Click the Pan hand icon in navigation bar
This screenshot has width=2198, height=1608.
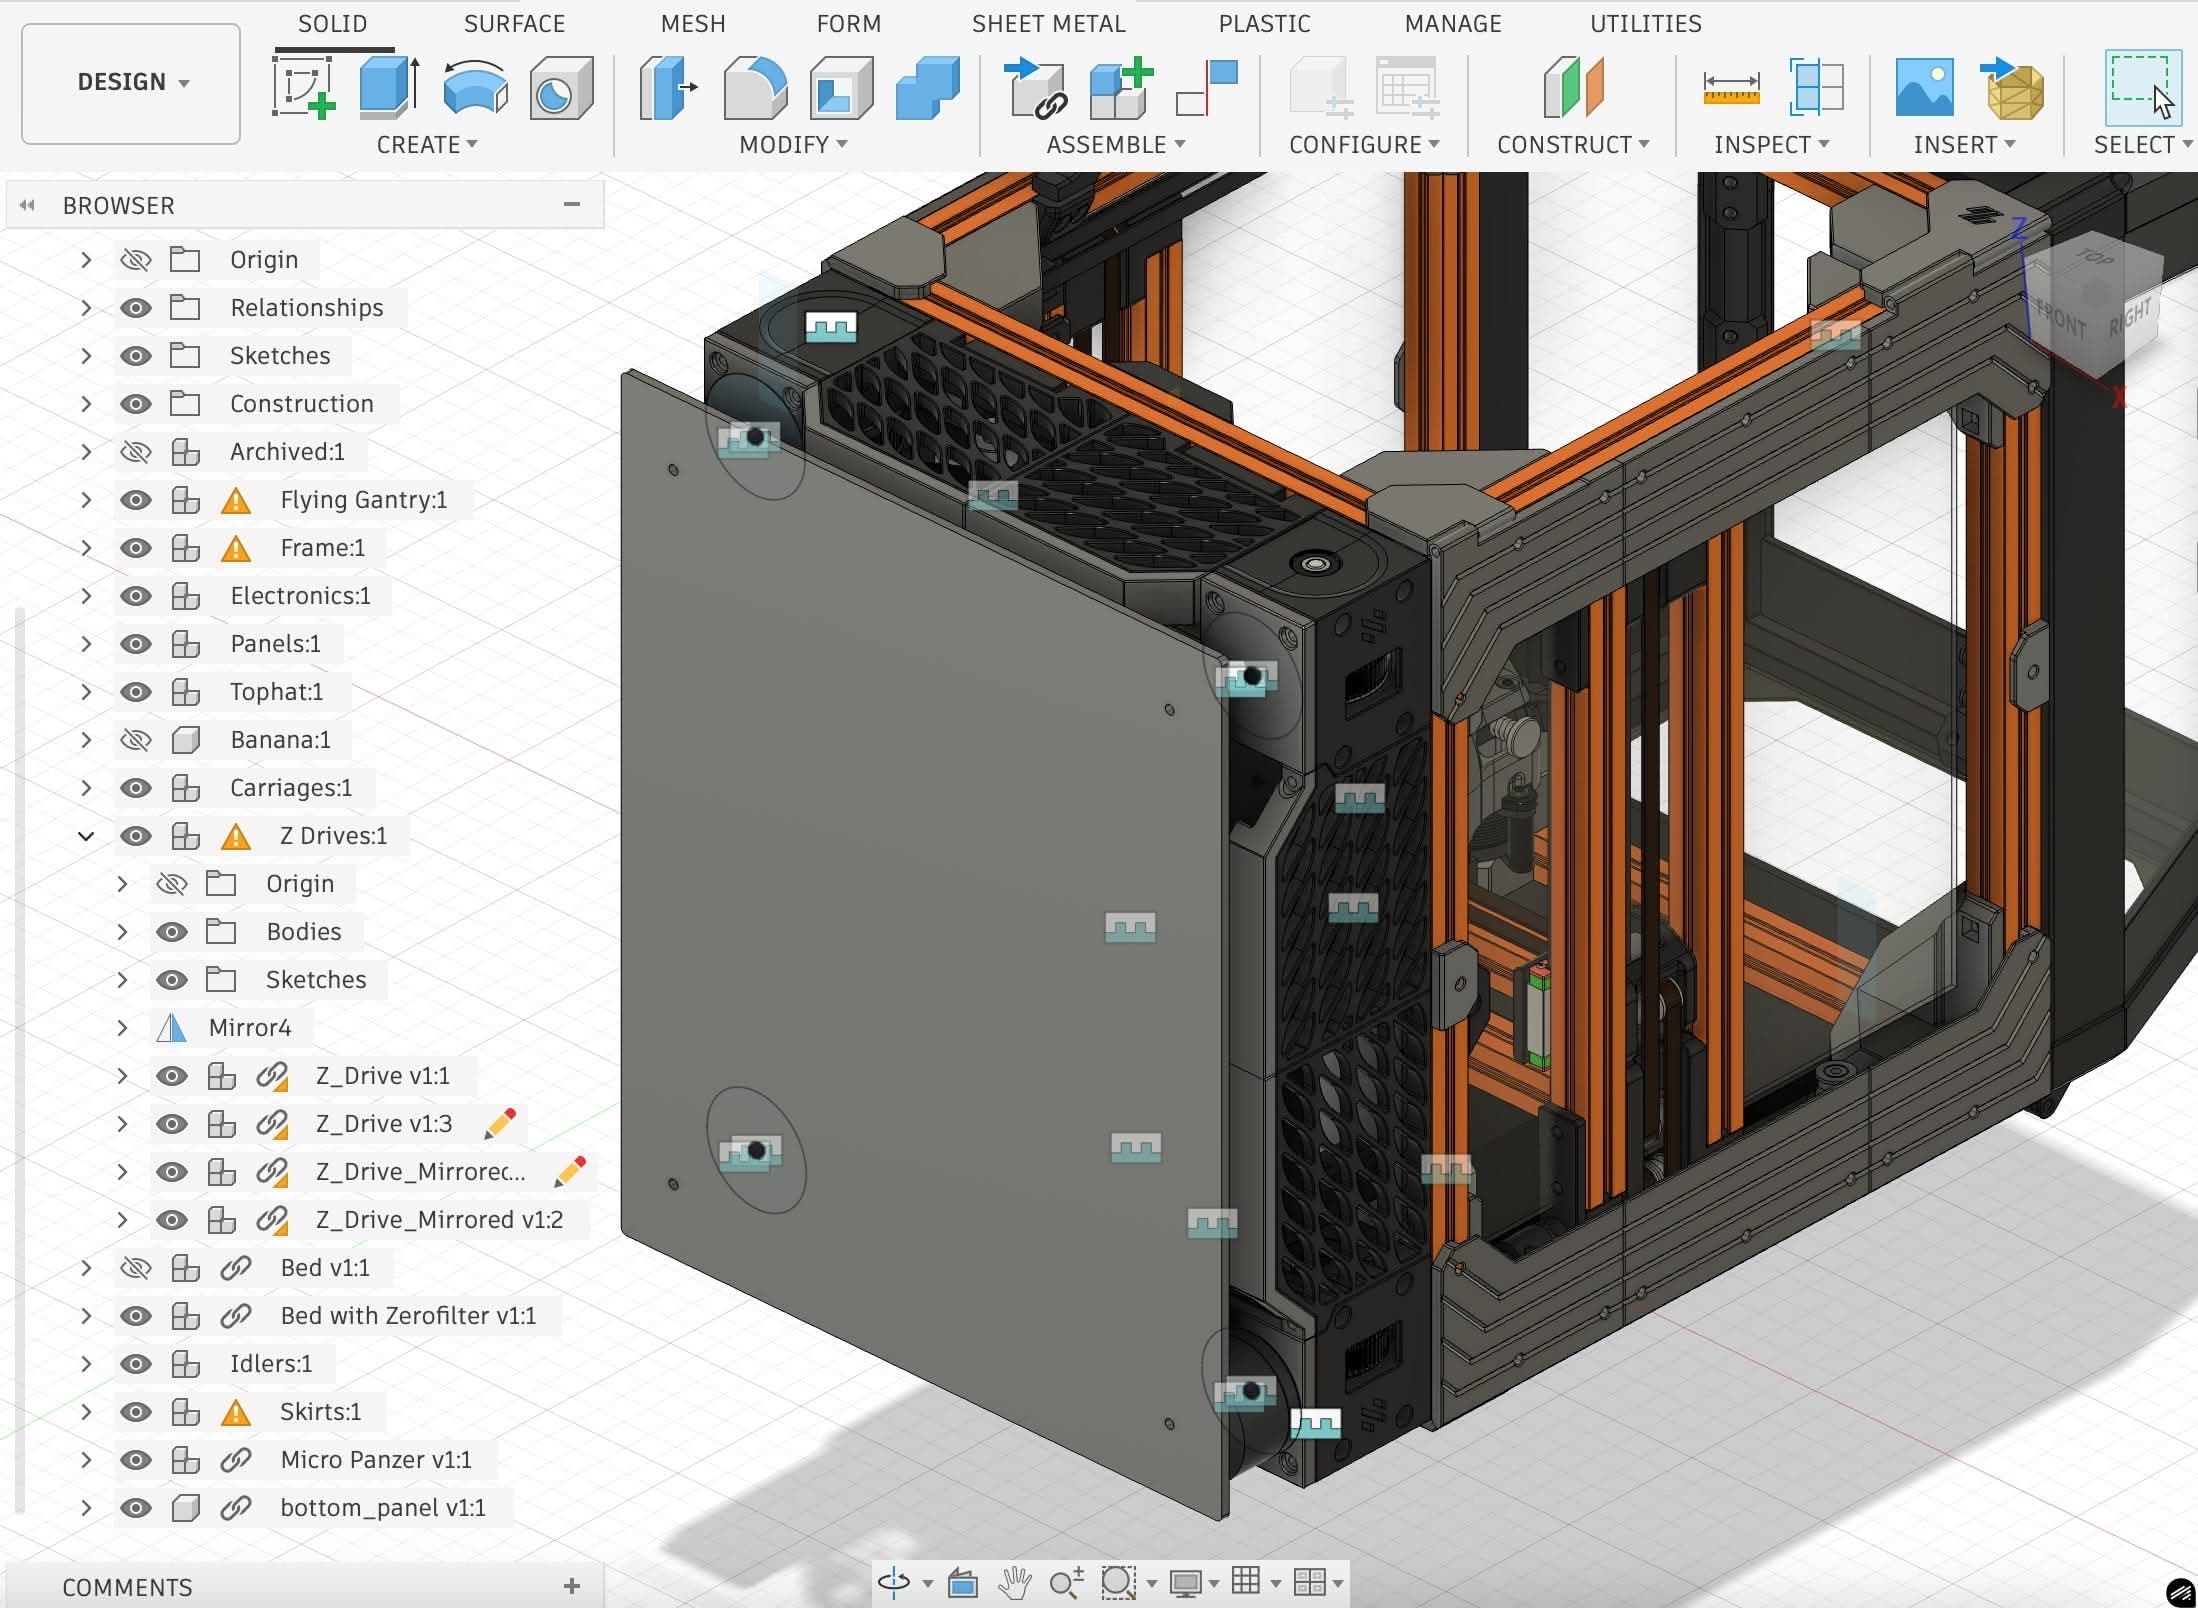1014,1582
